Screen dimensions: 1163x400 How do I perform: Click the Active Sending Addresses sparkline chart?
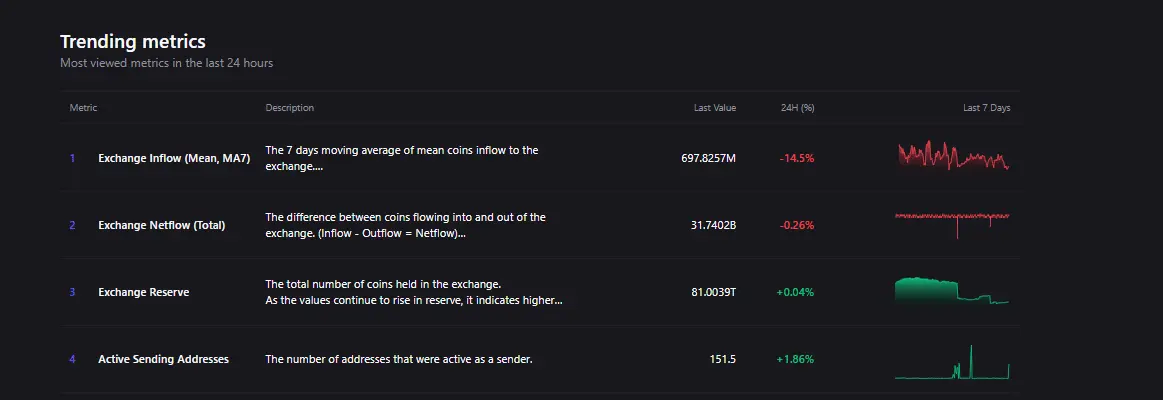952,364
